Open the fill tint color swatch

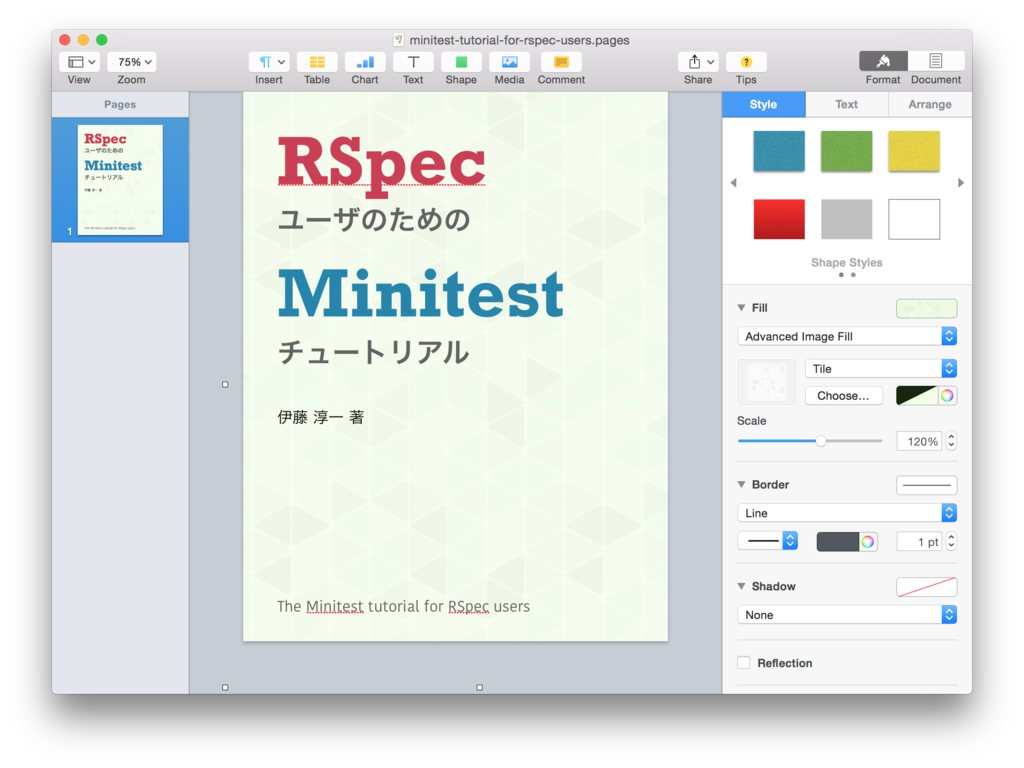click(917, 396)
